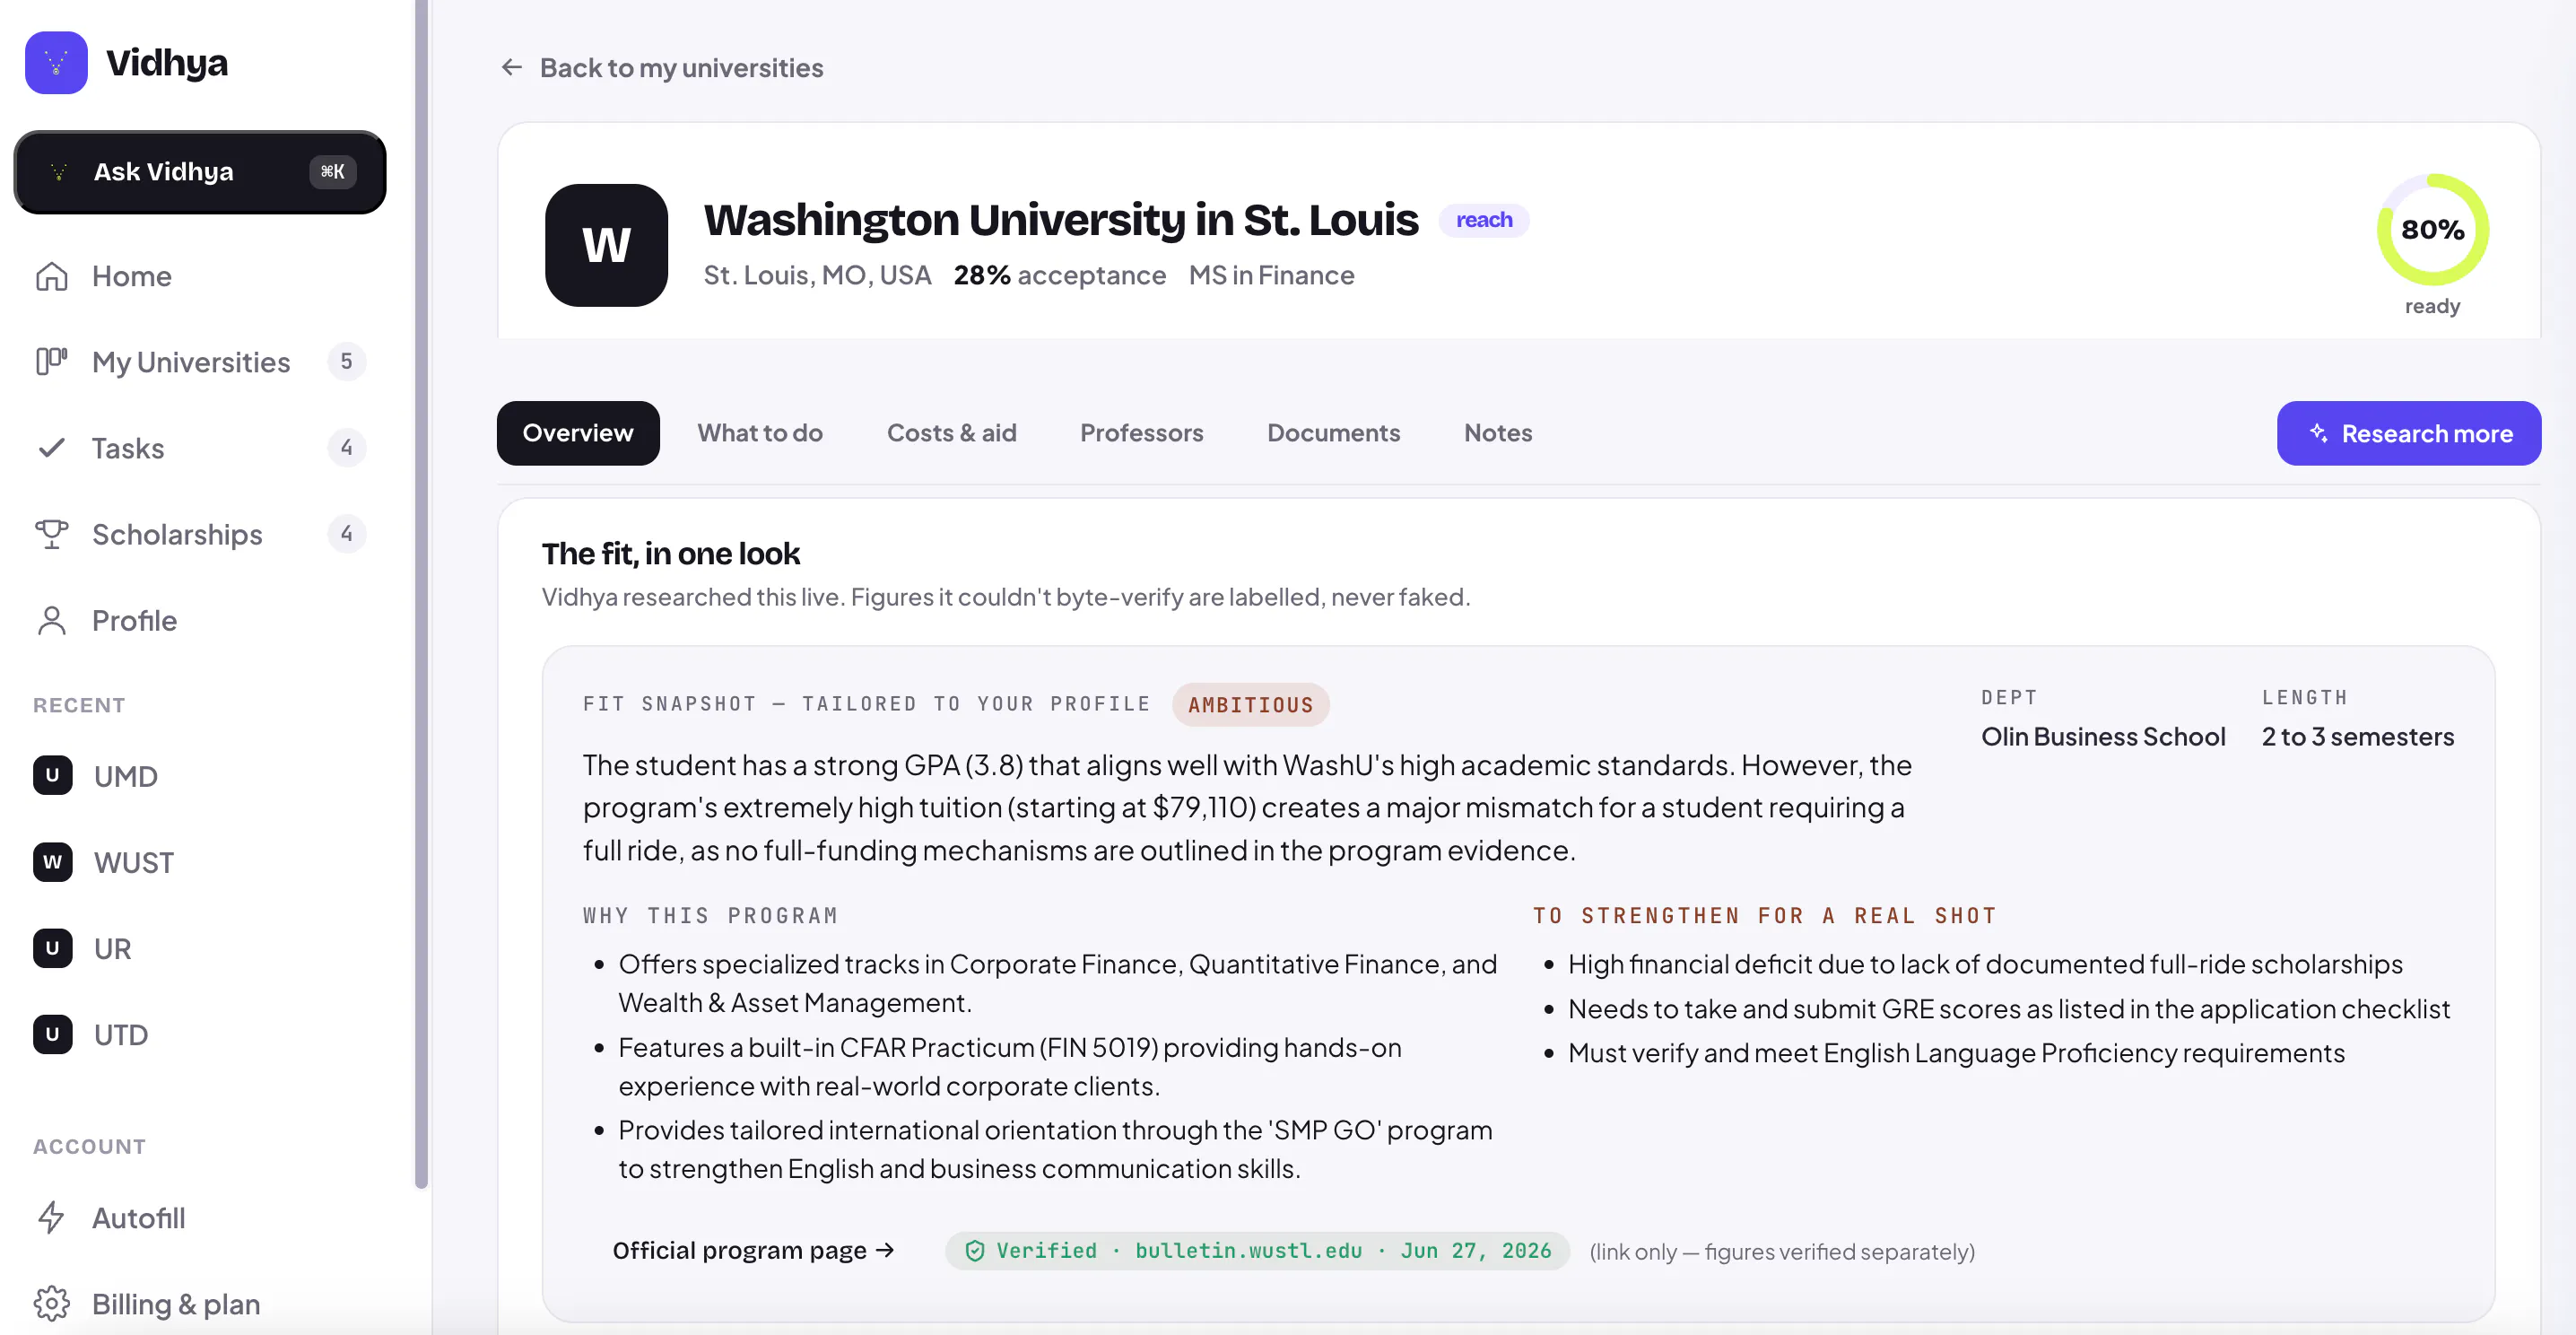Click the MS in Finance program text
This screenshot has height=1335, width=2576.
click(x=1271, y=275)
